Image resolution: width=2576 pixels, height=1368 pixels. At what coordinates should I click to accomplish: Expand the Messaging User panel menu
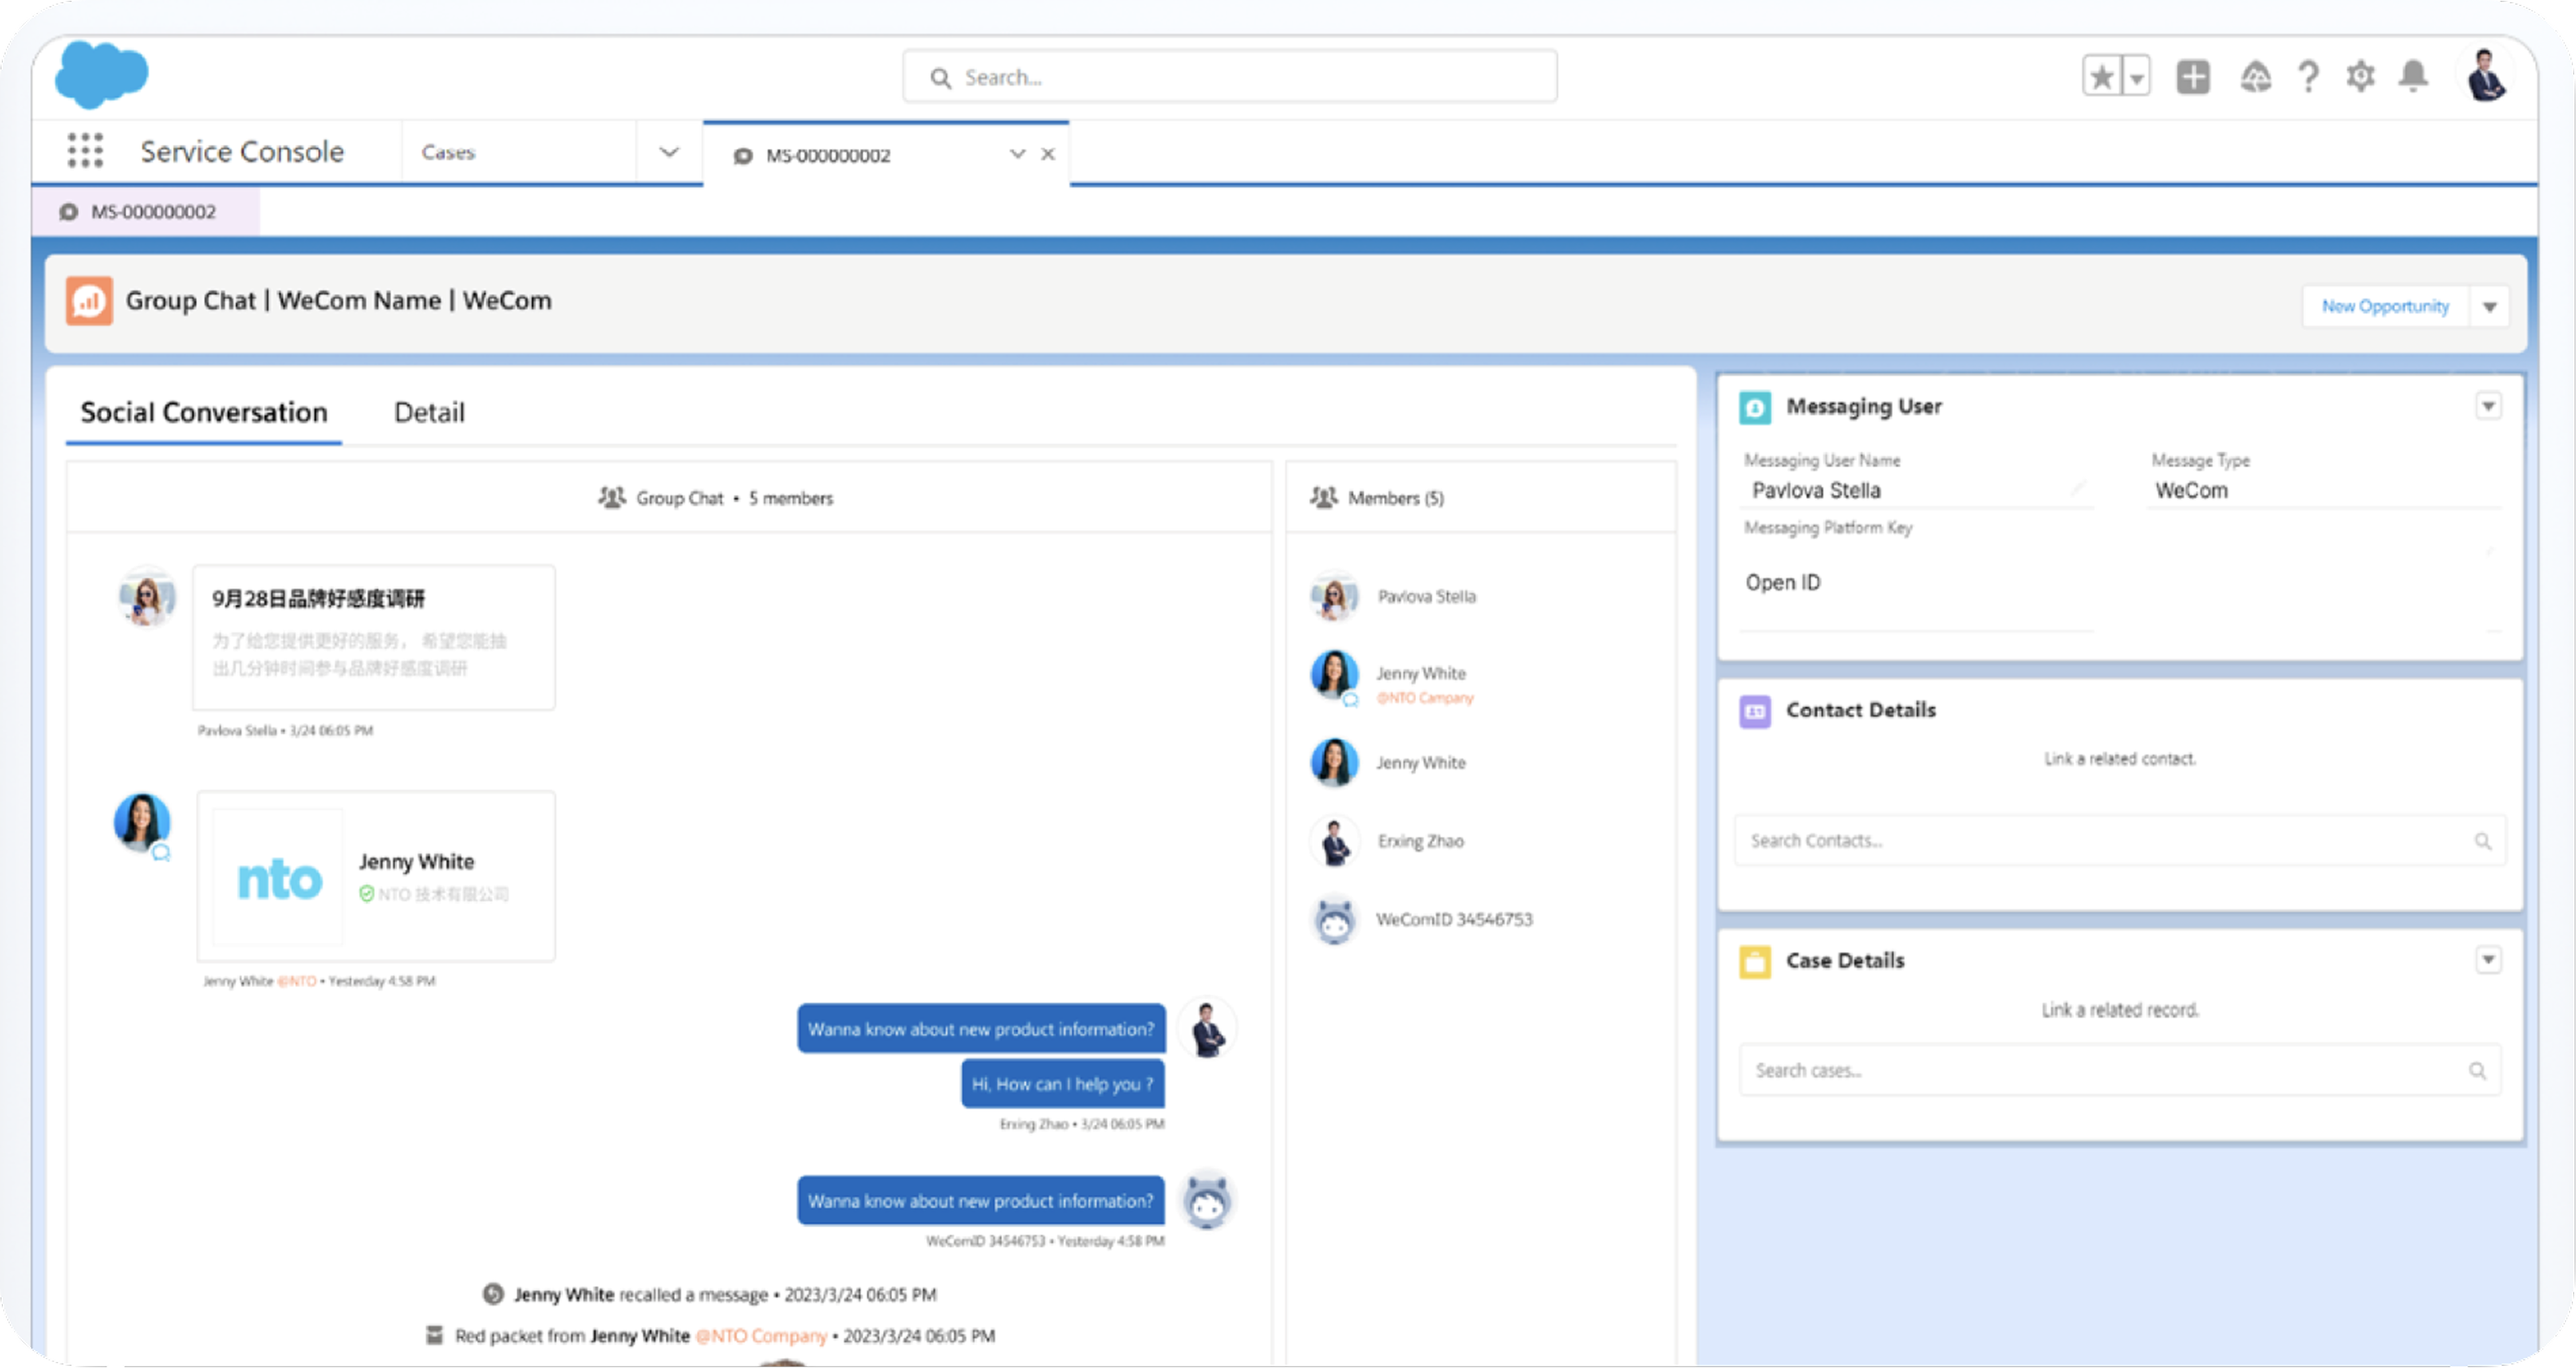click(x=2488, y=406)
